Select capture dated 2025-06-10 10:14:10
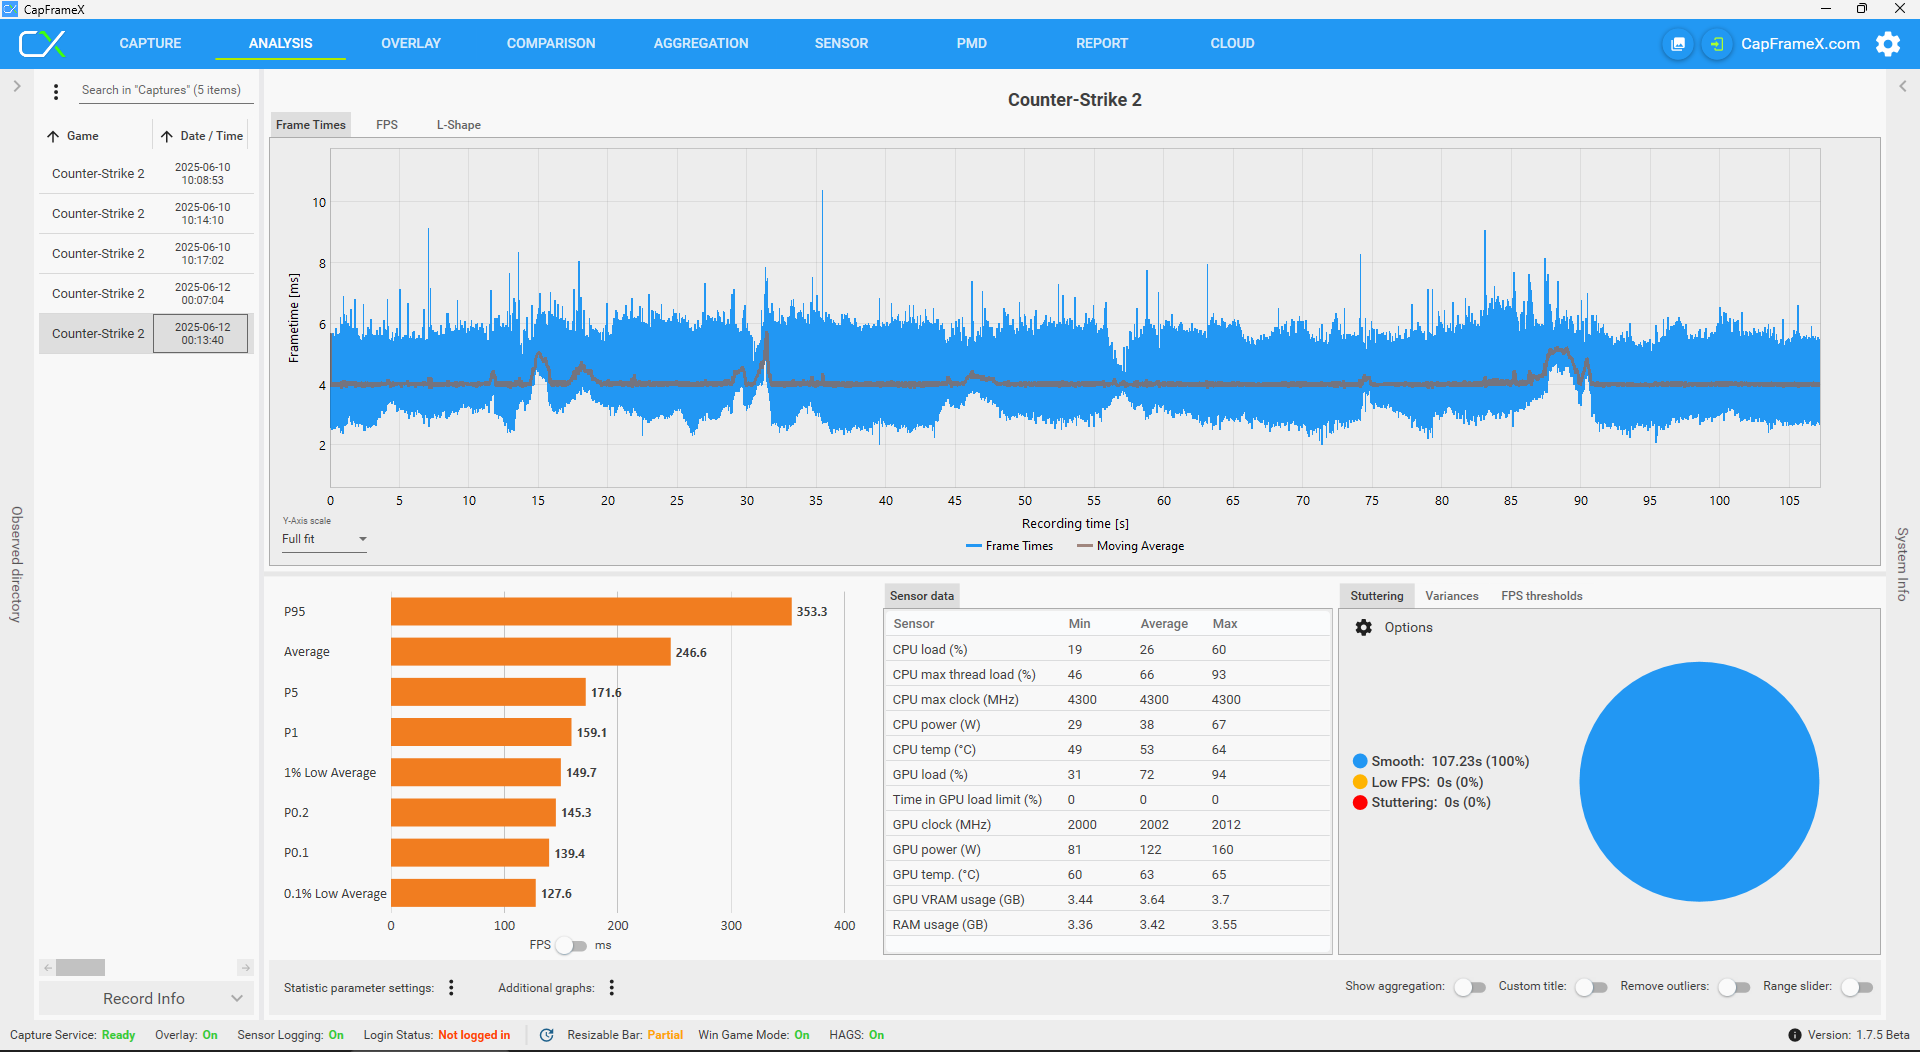Screen dimensions: 1920x1052 (x=146, y=214)
